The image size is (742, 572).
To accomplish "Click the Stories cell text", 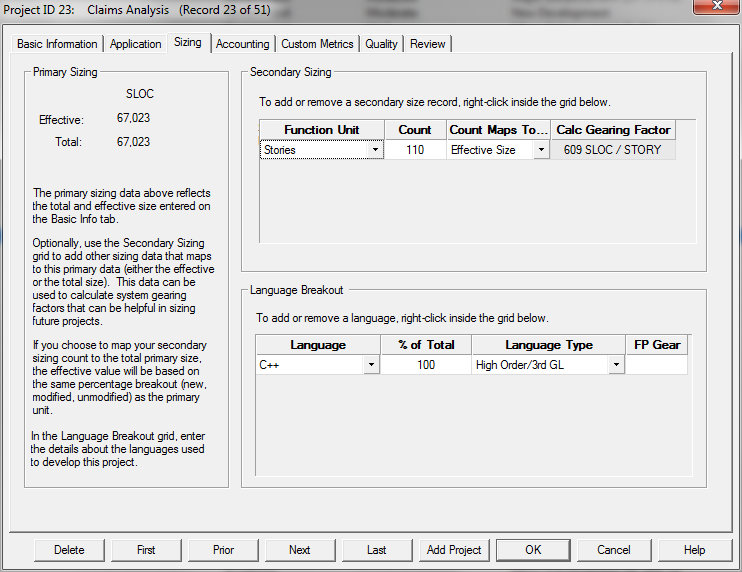I will (280, 150).
